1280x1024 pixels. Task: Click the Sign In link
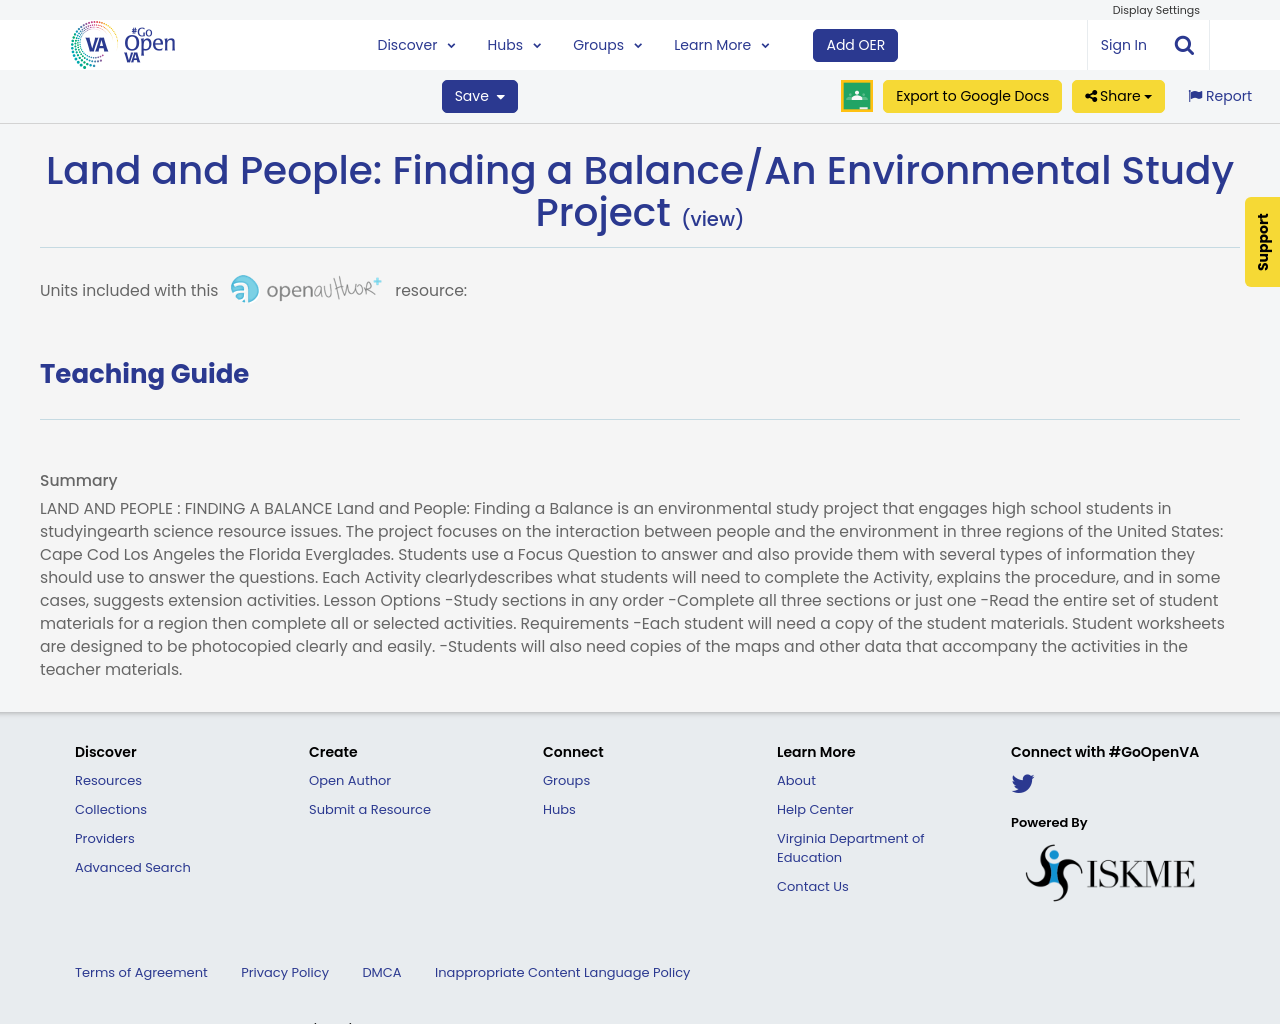pos(1123,44)
